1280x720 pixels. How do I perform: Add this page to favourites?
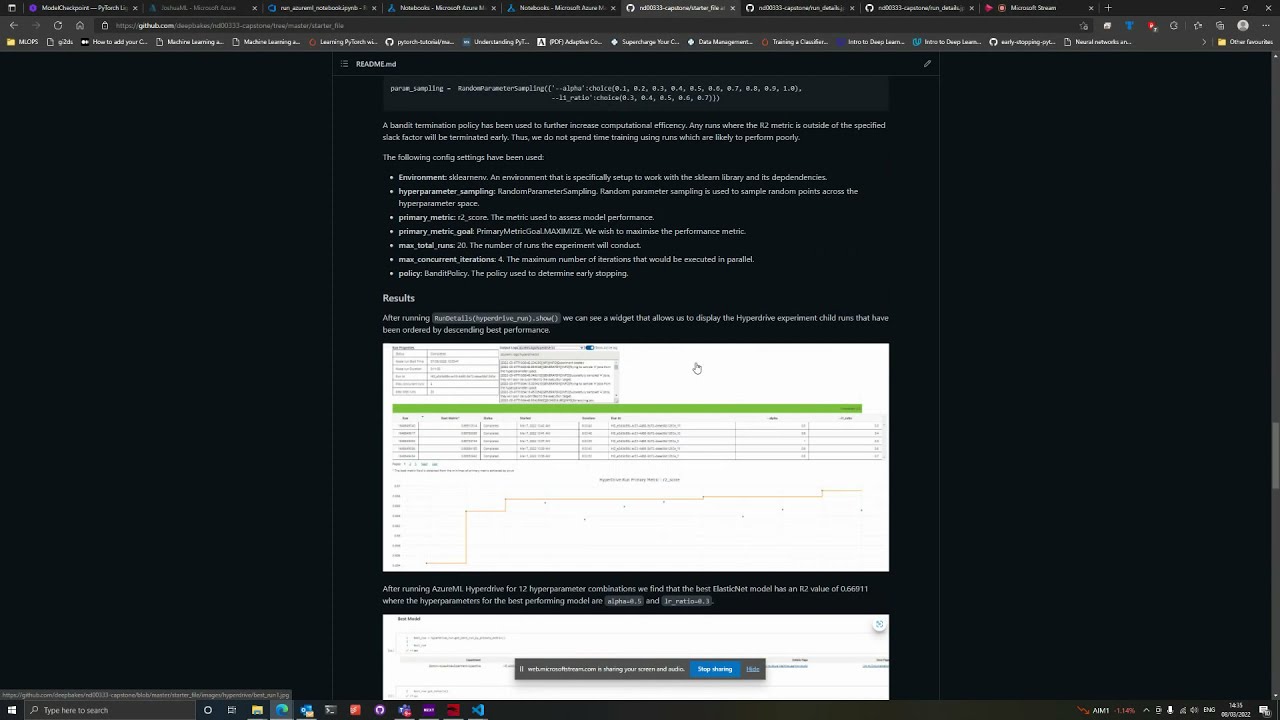[x=1085, y=26]
